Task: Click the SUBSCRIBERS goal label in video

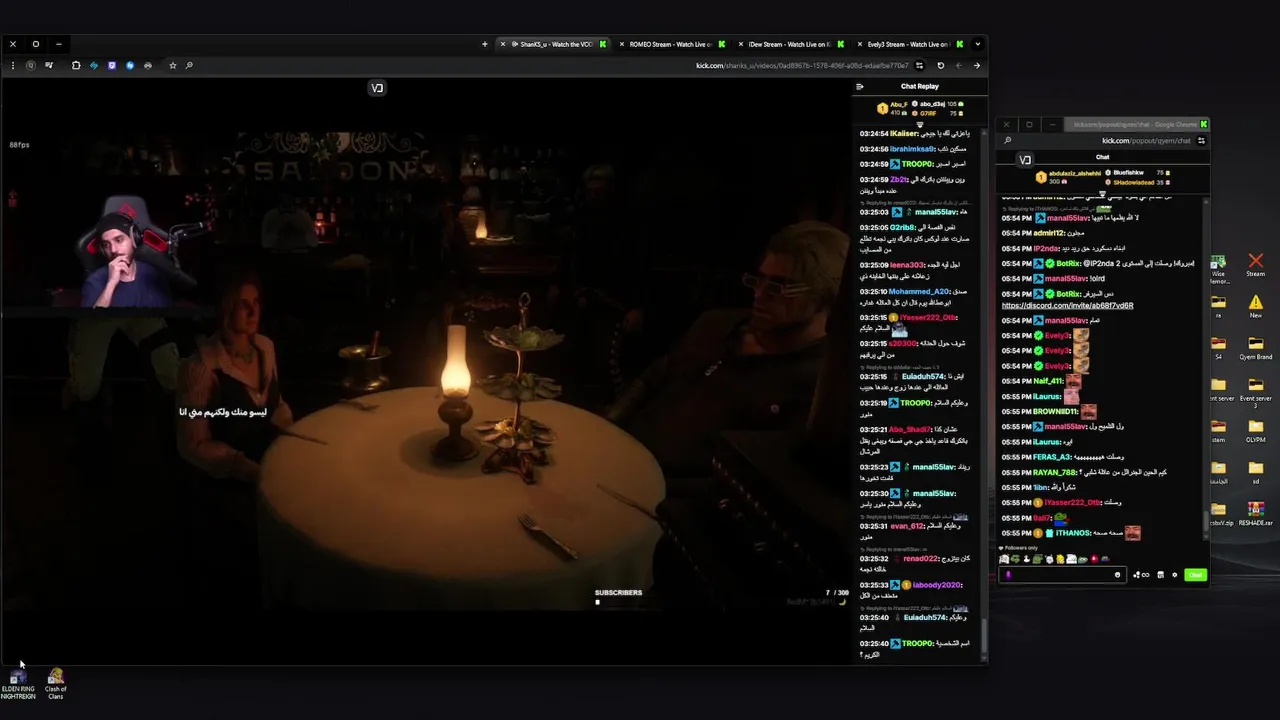Action: [x=618, y=593]
